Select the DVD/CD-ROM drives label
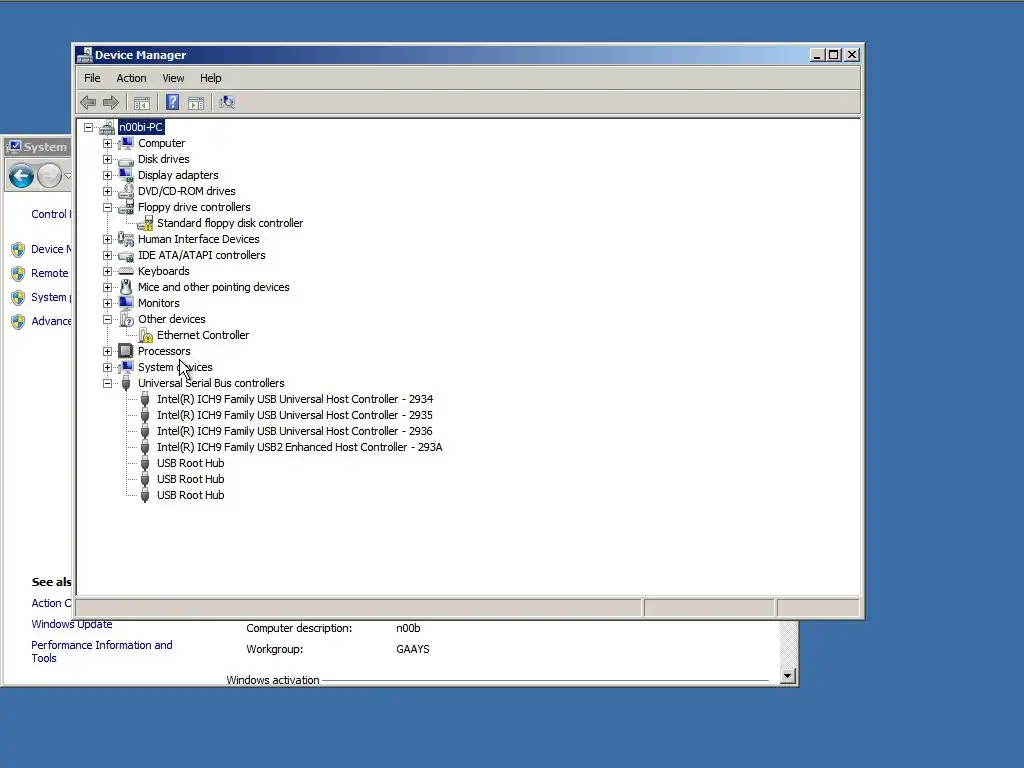 187,191
